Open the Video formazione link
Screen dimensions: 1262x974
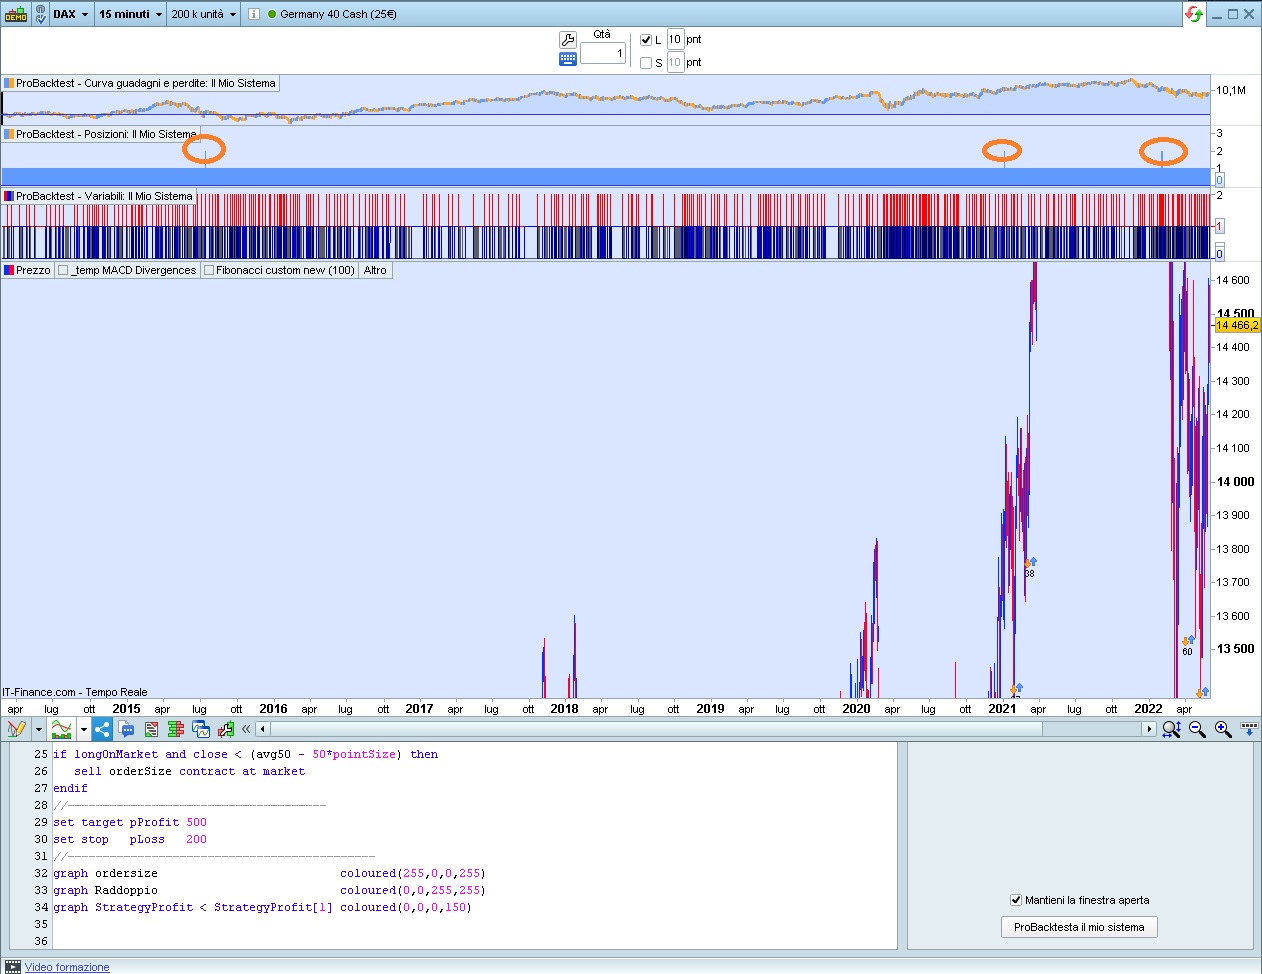click(x=67, y=967)
